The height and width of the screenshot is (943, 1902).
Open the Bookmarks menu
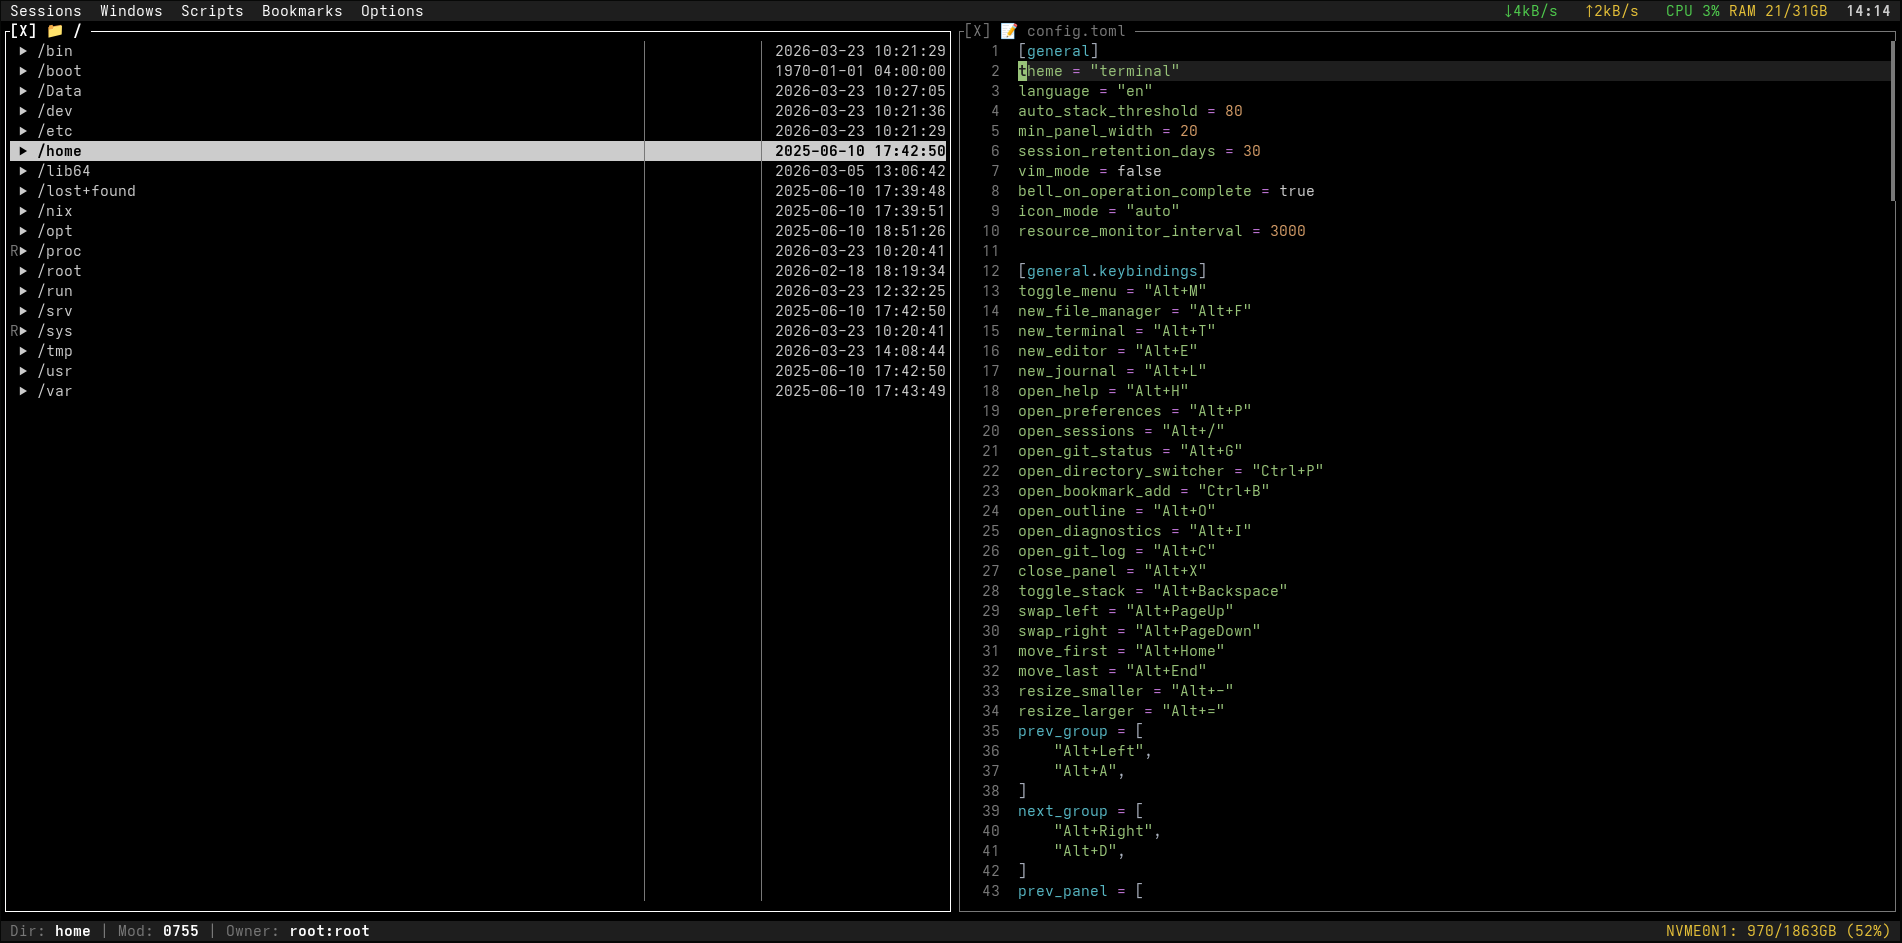[x=302, y=11]
